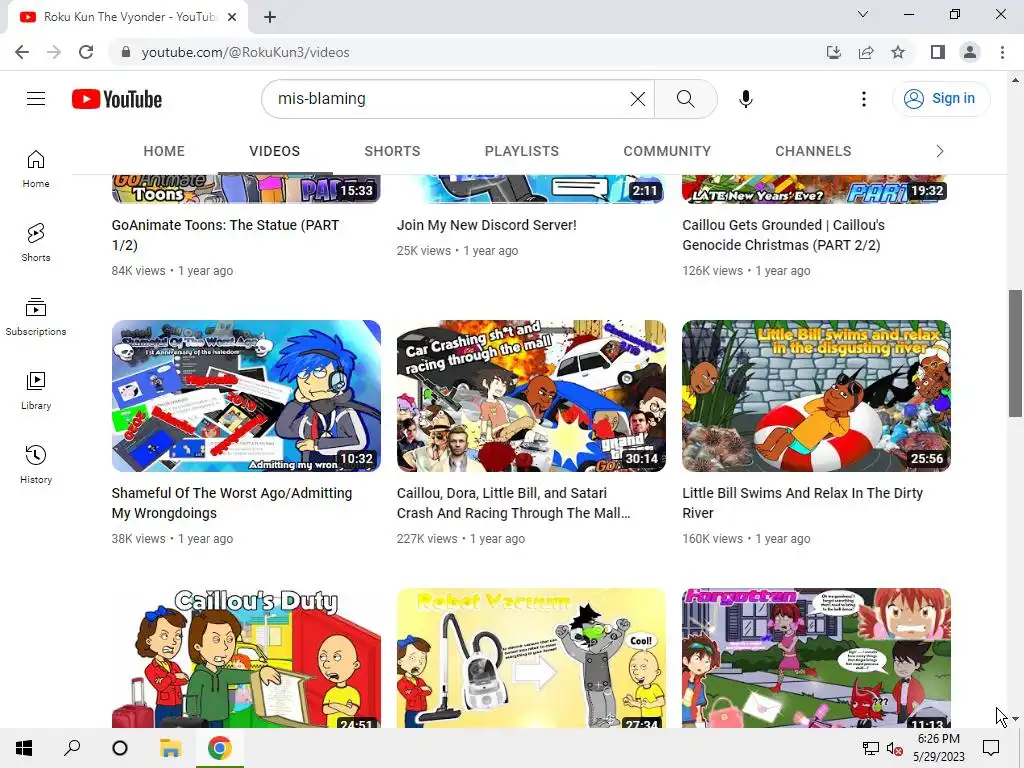Open the CHANNELS tab
1024x768 pixels.
tap(813, 151)
